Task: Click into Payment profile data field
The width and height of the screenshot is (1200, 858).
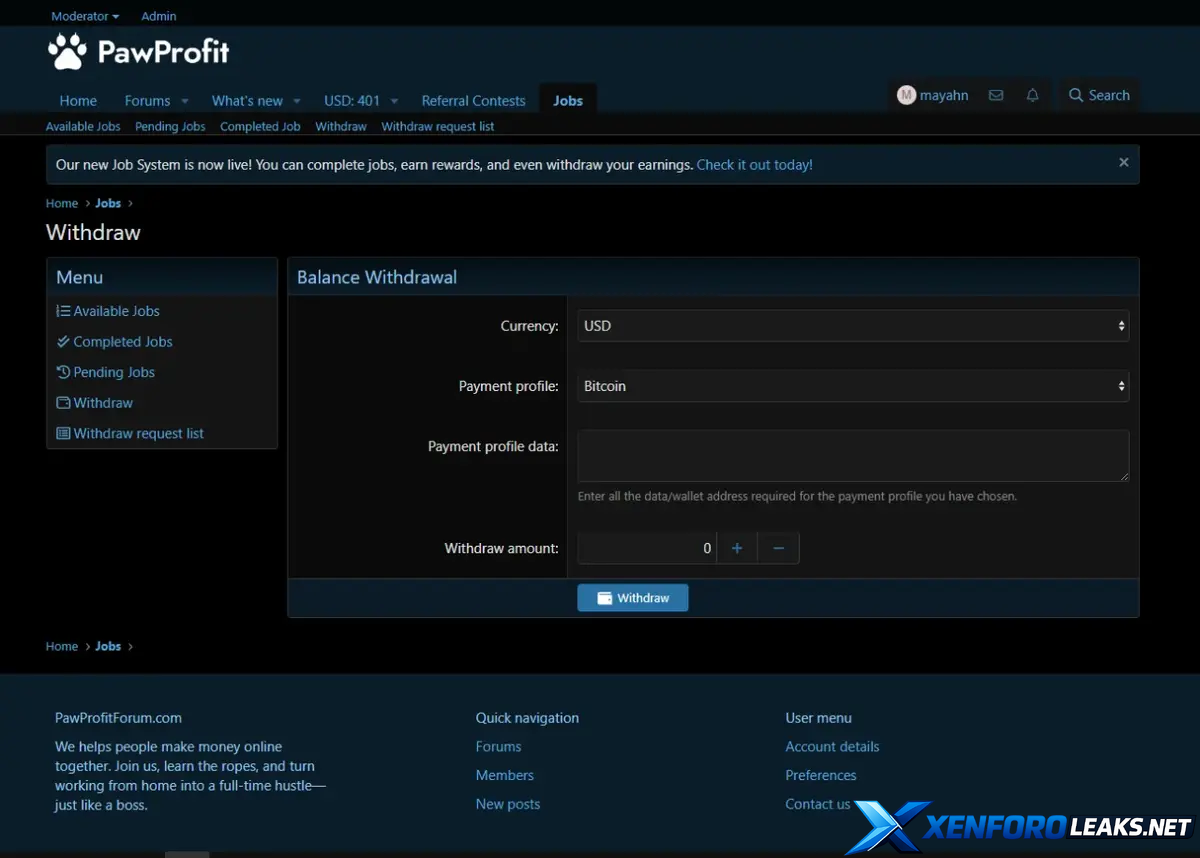Action: pyautogui.click(x=853, y=456)
